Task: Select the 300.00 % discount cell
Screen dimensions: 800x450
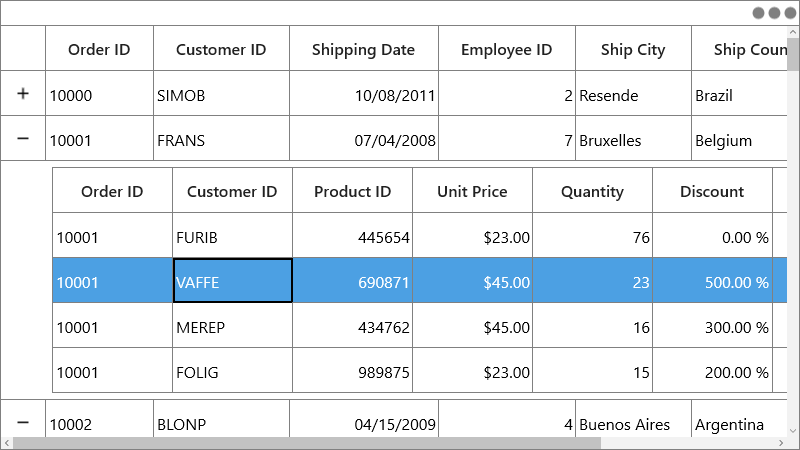Action: 712,325
